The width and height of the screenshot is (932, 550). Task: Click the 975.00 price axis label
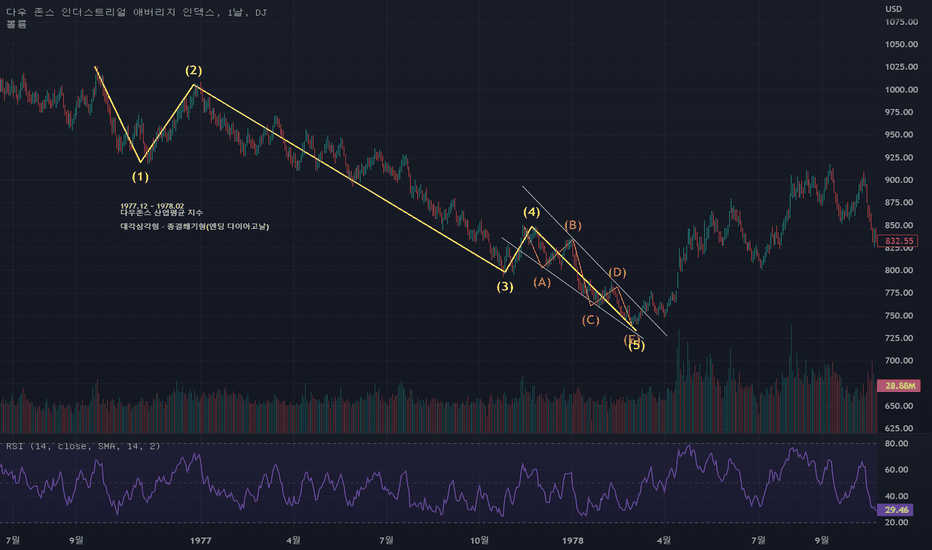click(901, 112)
